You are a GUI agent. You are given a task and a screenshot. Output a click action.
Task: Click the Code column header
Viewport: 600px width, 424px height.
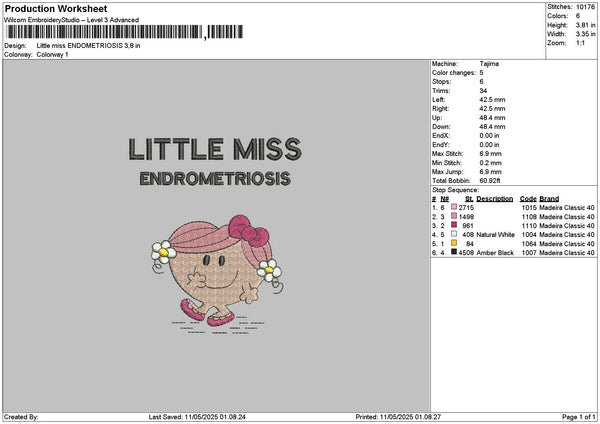pos(528,199)
